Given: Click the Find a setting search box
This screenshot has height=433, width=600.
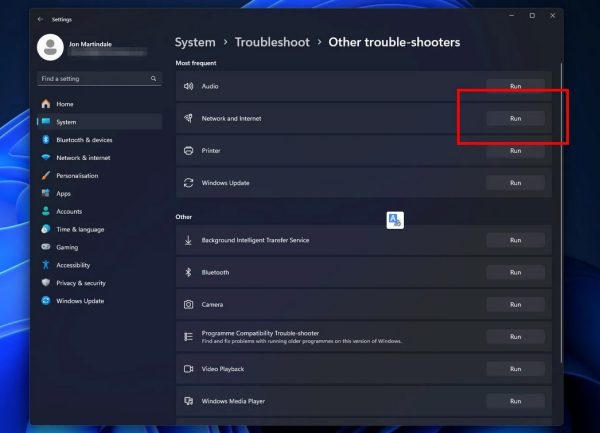Looking at the screenshot, I should [x=99, y=78].
